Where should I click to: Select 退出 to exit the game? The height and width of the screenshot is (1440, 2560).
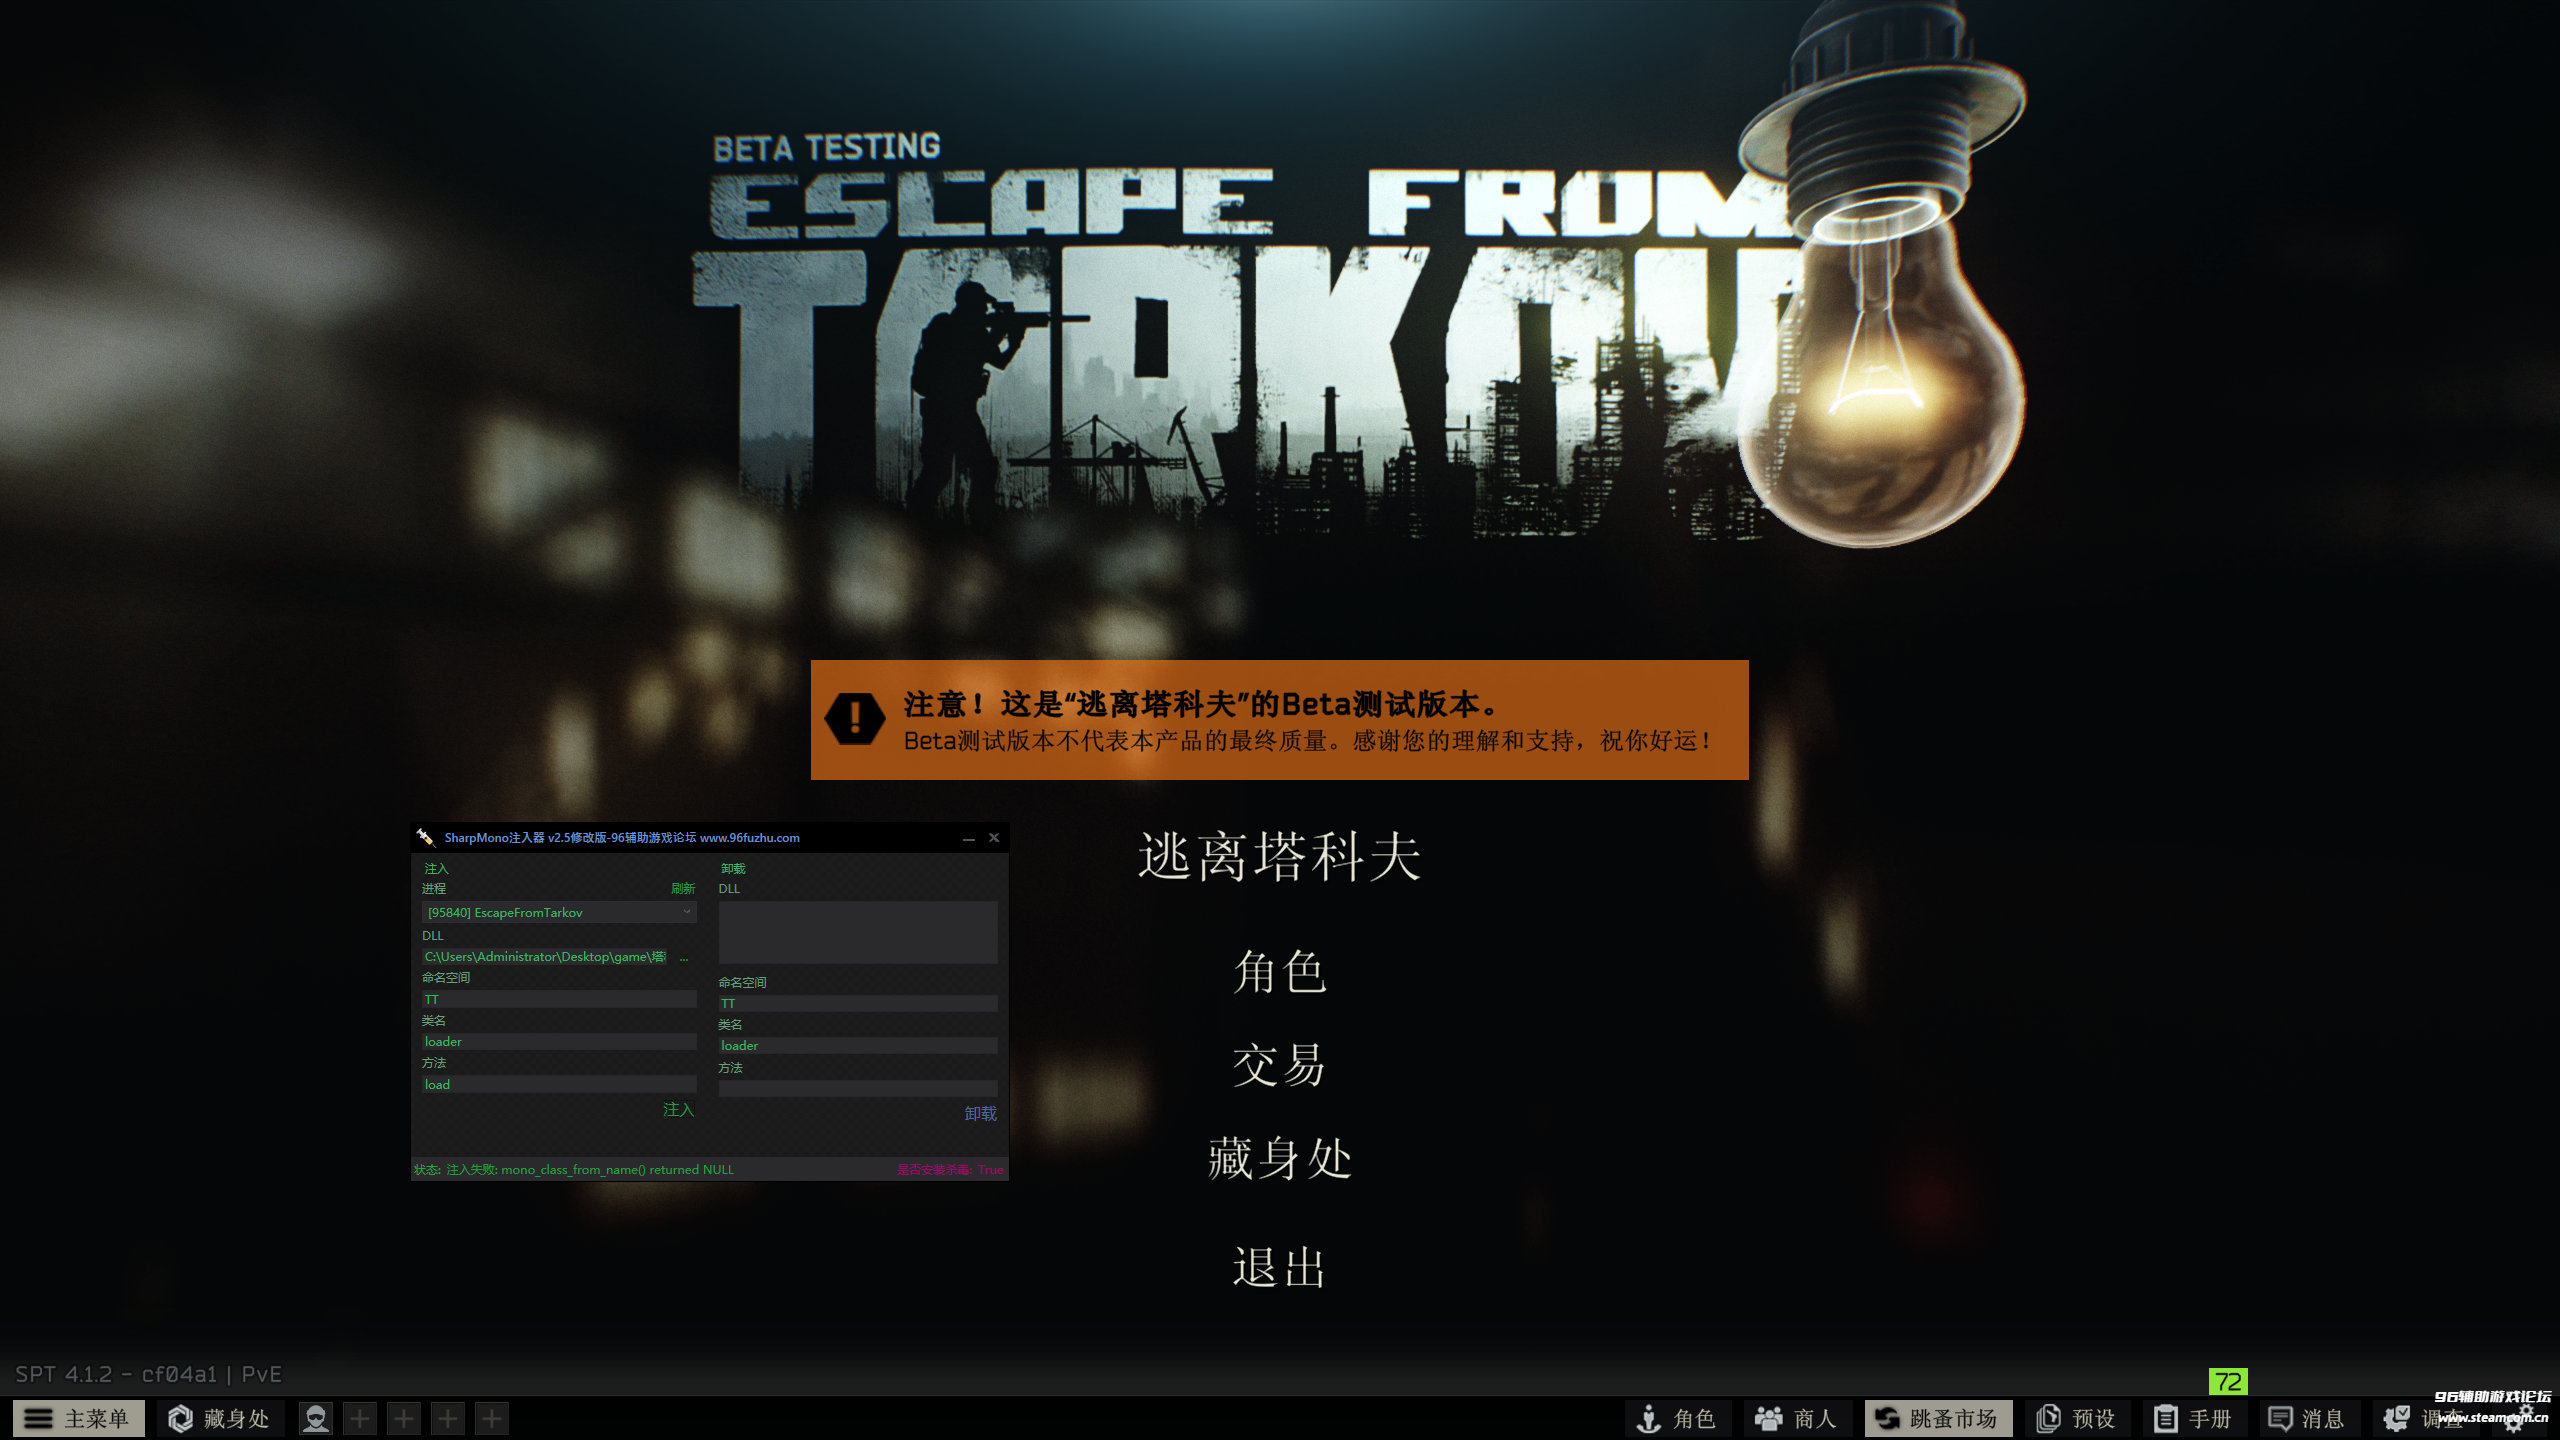point(1279,1267)
